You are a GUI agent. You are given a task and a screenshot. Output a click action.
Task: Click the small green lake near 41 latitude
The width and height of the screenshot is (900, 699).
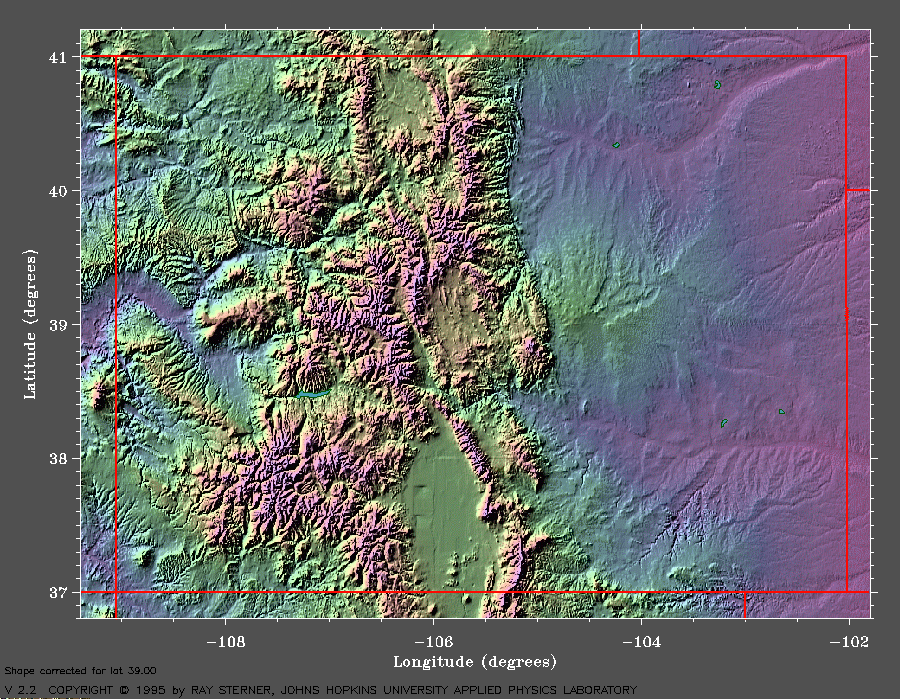coord(718,85)
